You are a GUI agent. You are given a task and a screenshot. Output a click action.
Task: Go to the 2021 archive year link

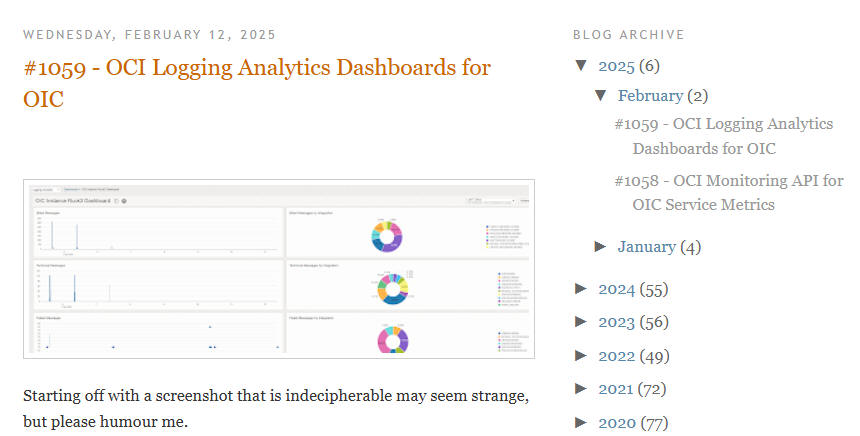pos(616,389)
